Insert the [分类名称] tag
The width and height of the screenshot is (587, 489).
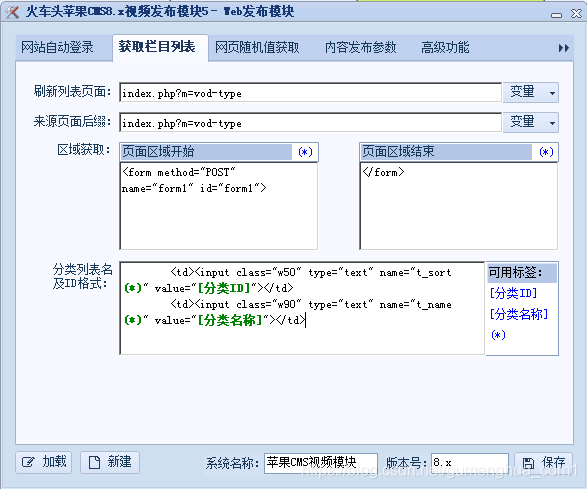point(519,314)
